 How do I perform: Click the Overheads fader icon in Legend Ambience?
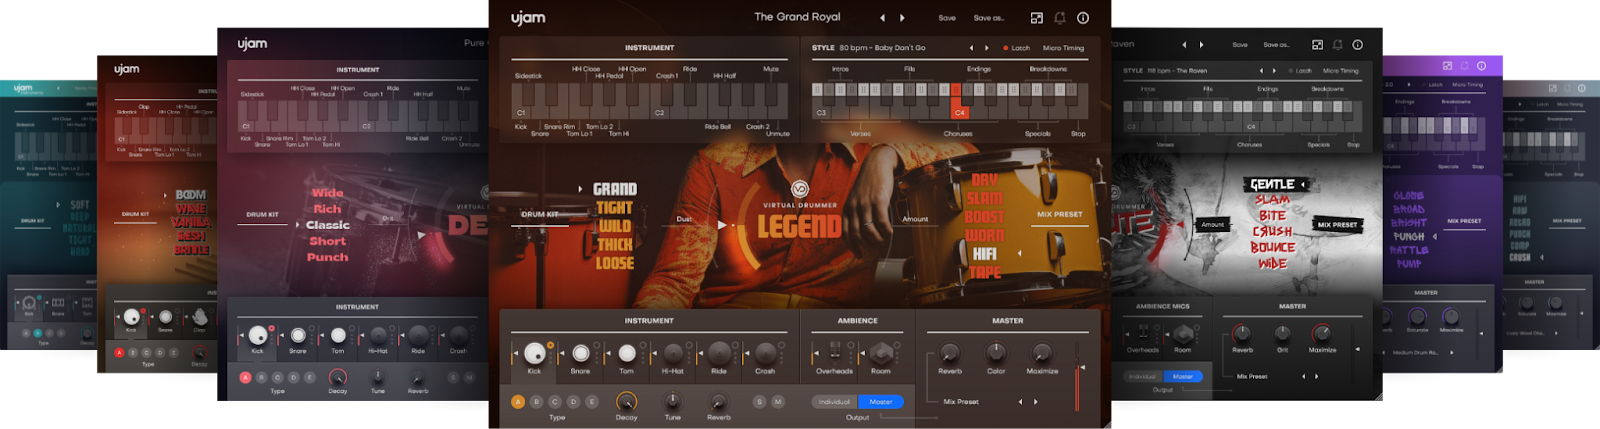click(x=835, y=352)
